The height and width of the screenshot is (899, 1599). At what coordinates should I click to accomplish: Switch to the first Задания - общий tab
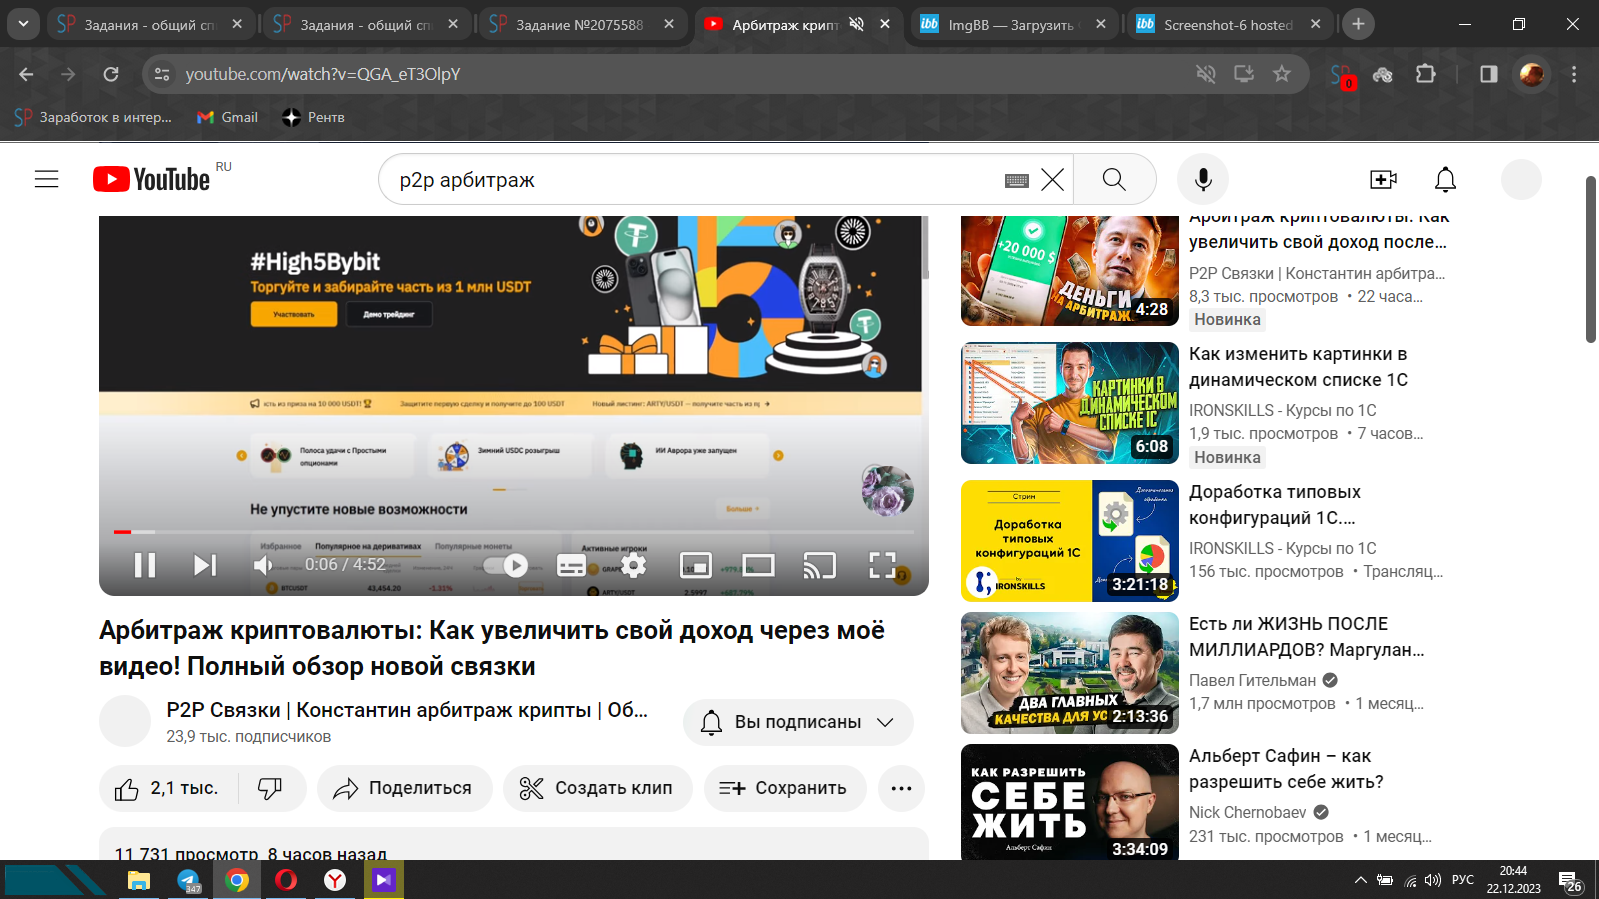(x=149, y=24)
